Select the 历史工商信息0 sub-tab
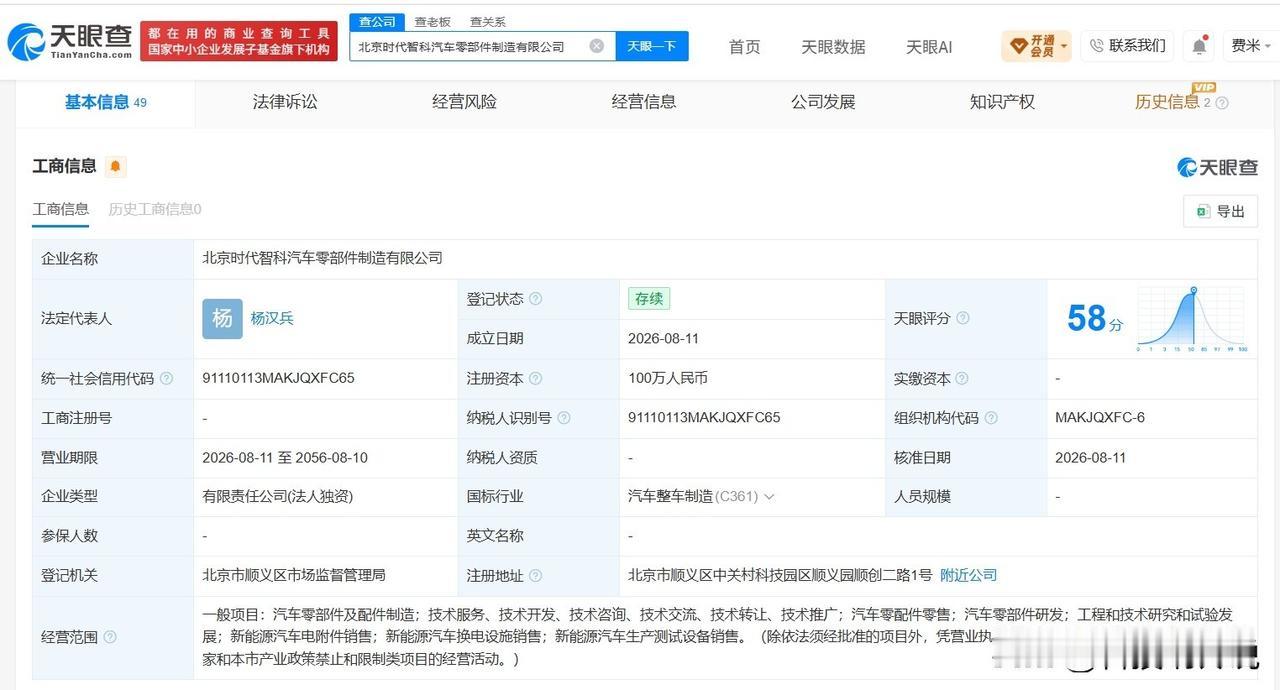1280x690 pixels. click(155, 209)
